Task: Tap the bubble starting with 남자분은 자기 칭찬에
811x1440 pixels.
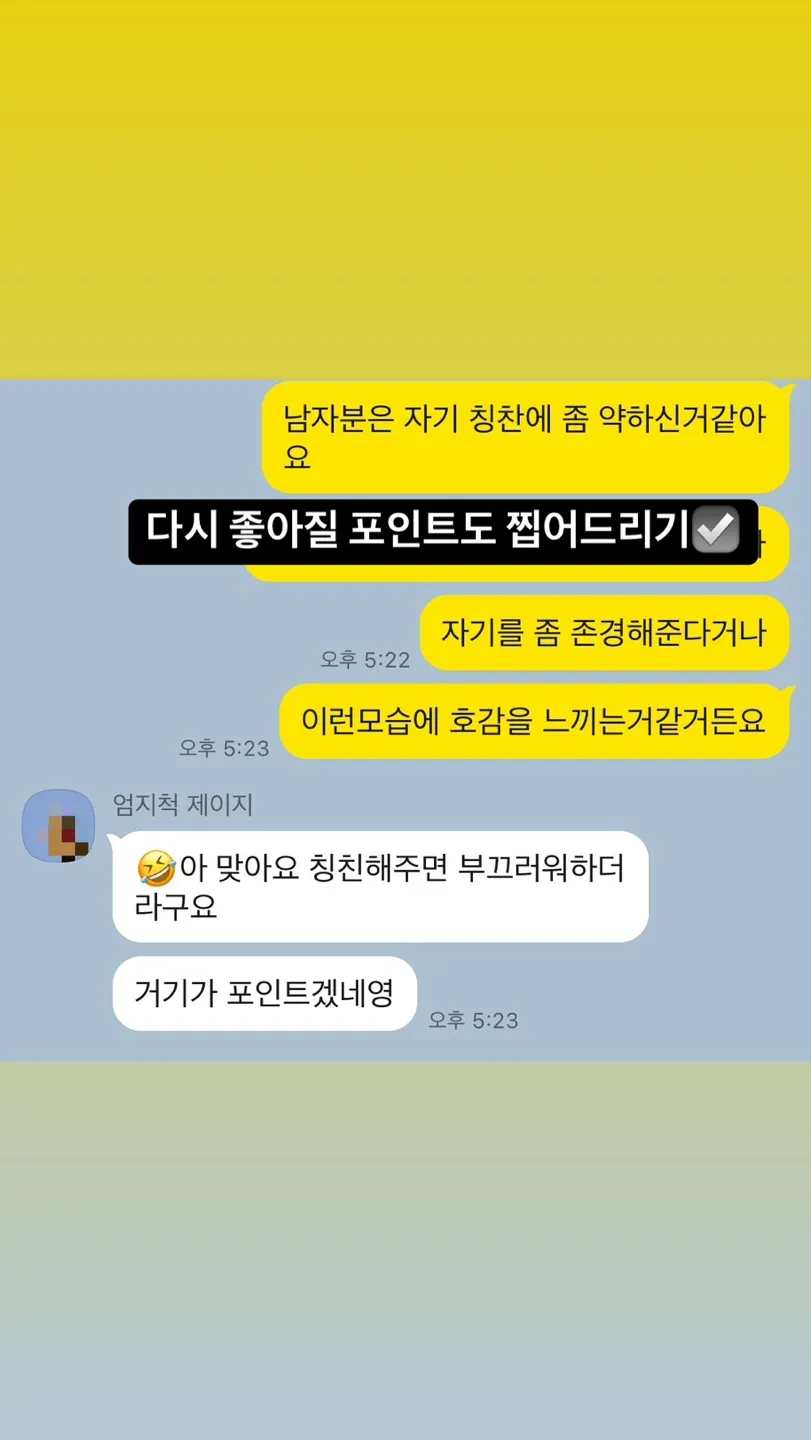Action: [525, 437]
